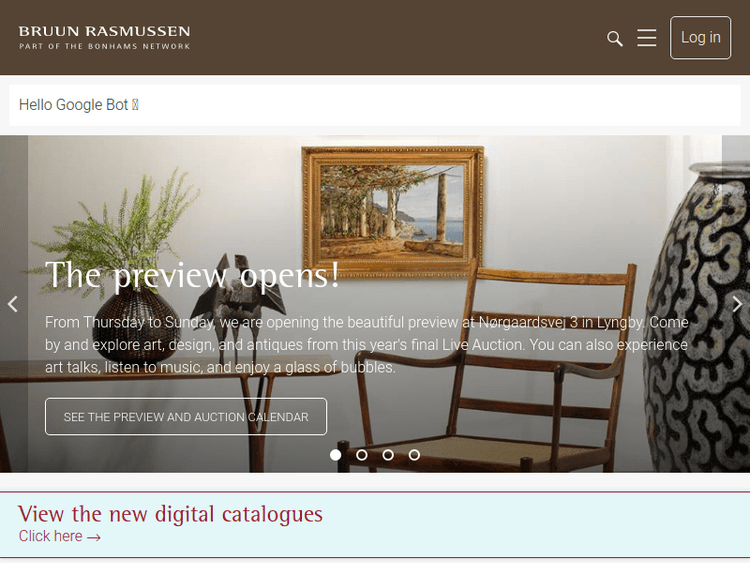Select the first carousel dot
Screen dimensions: 750x563
(336, 455)
